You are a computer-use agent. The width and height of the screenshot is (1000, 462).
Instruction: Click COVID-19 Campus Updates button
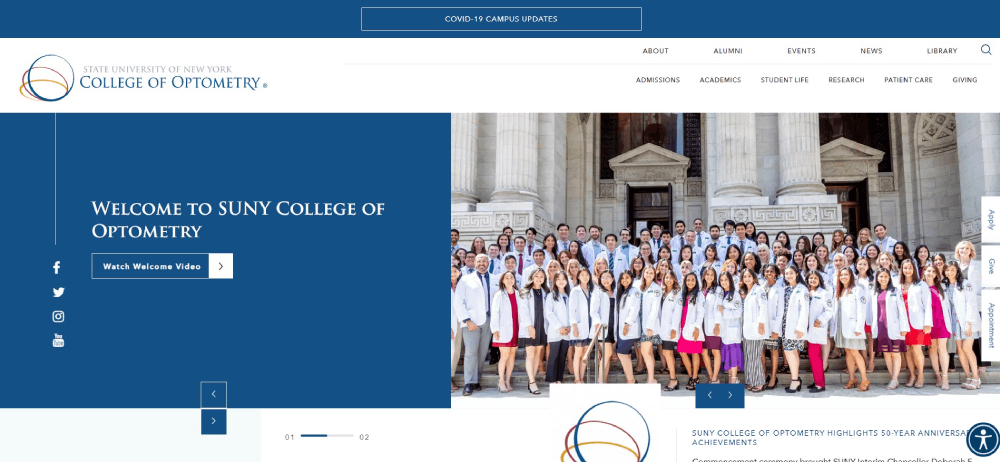[x=501, y=19]
